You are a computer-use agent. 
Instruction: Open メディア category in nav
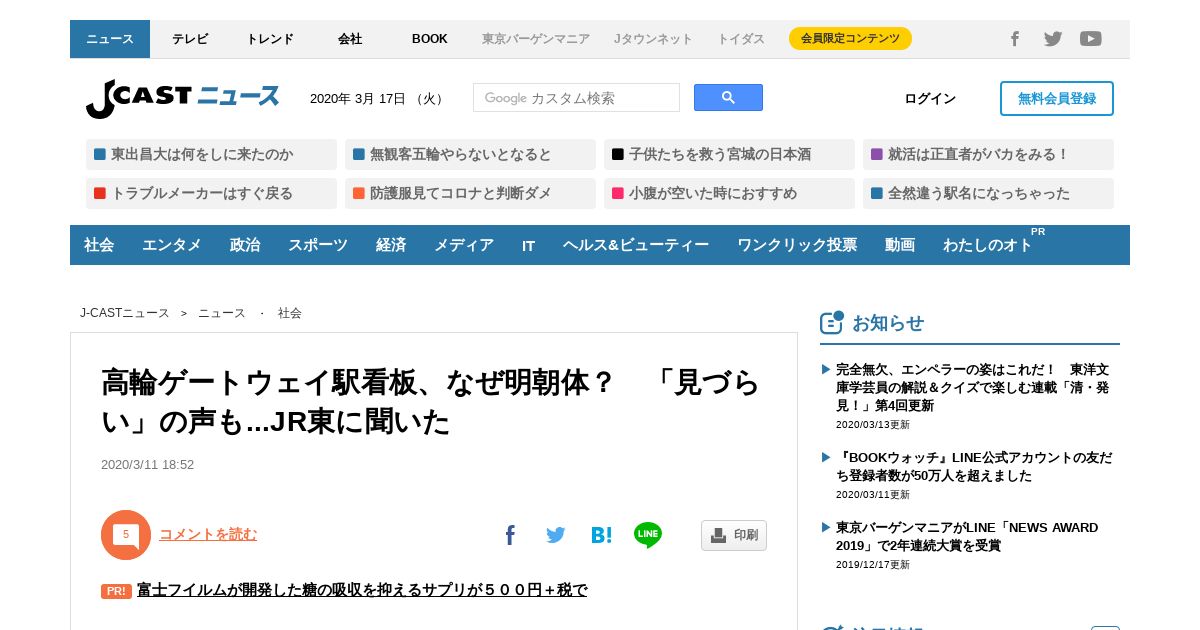coord(464,245)
